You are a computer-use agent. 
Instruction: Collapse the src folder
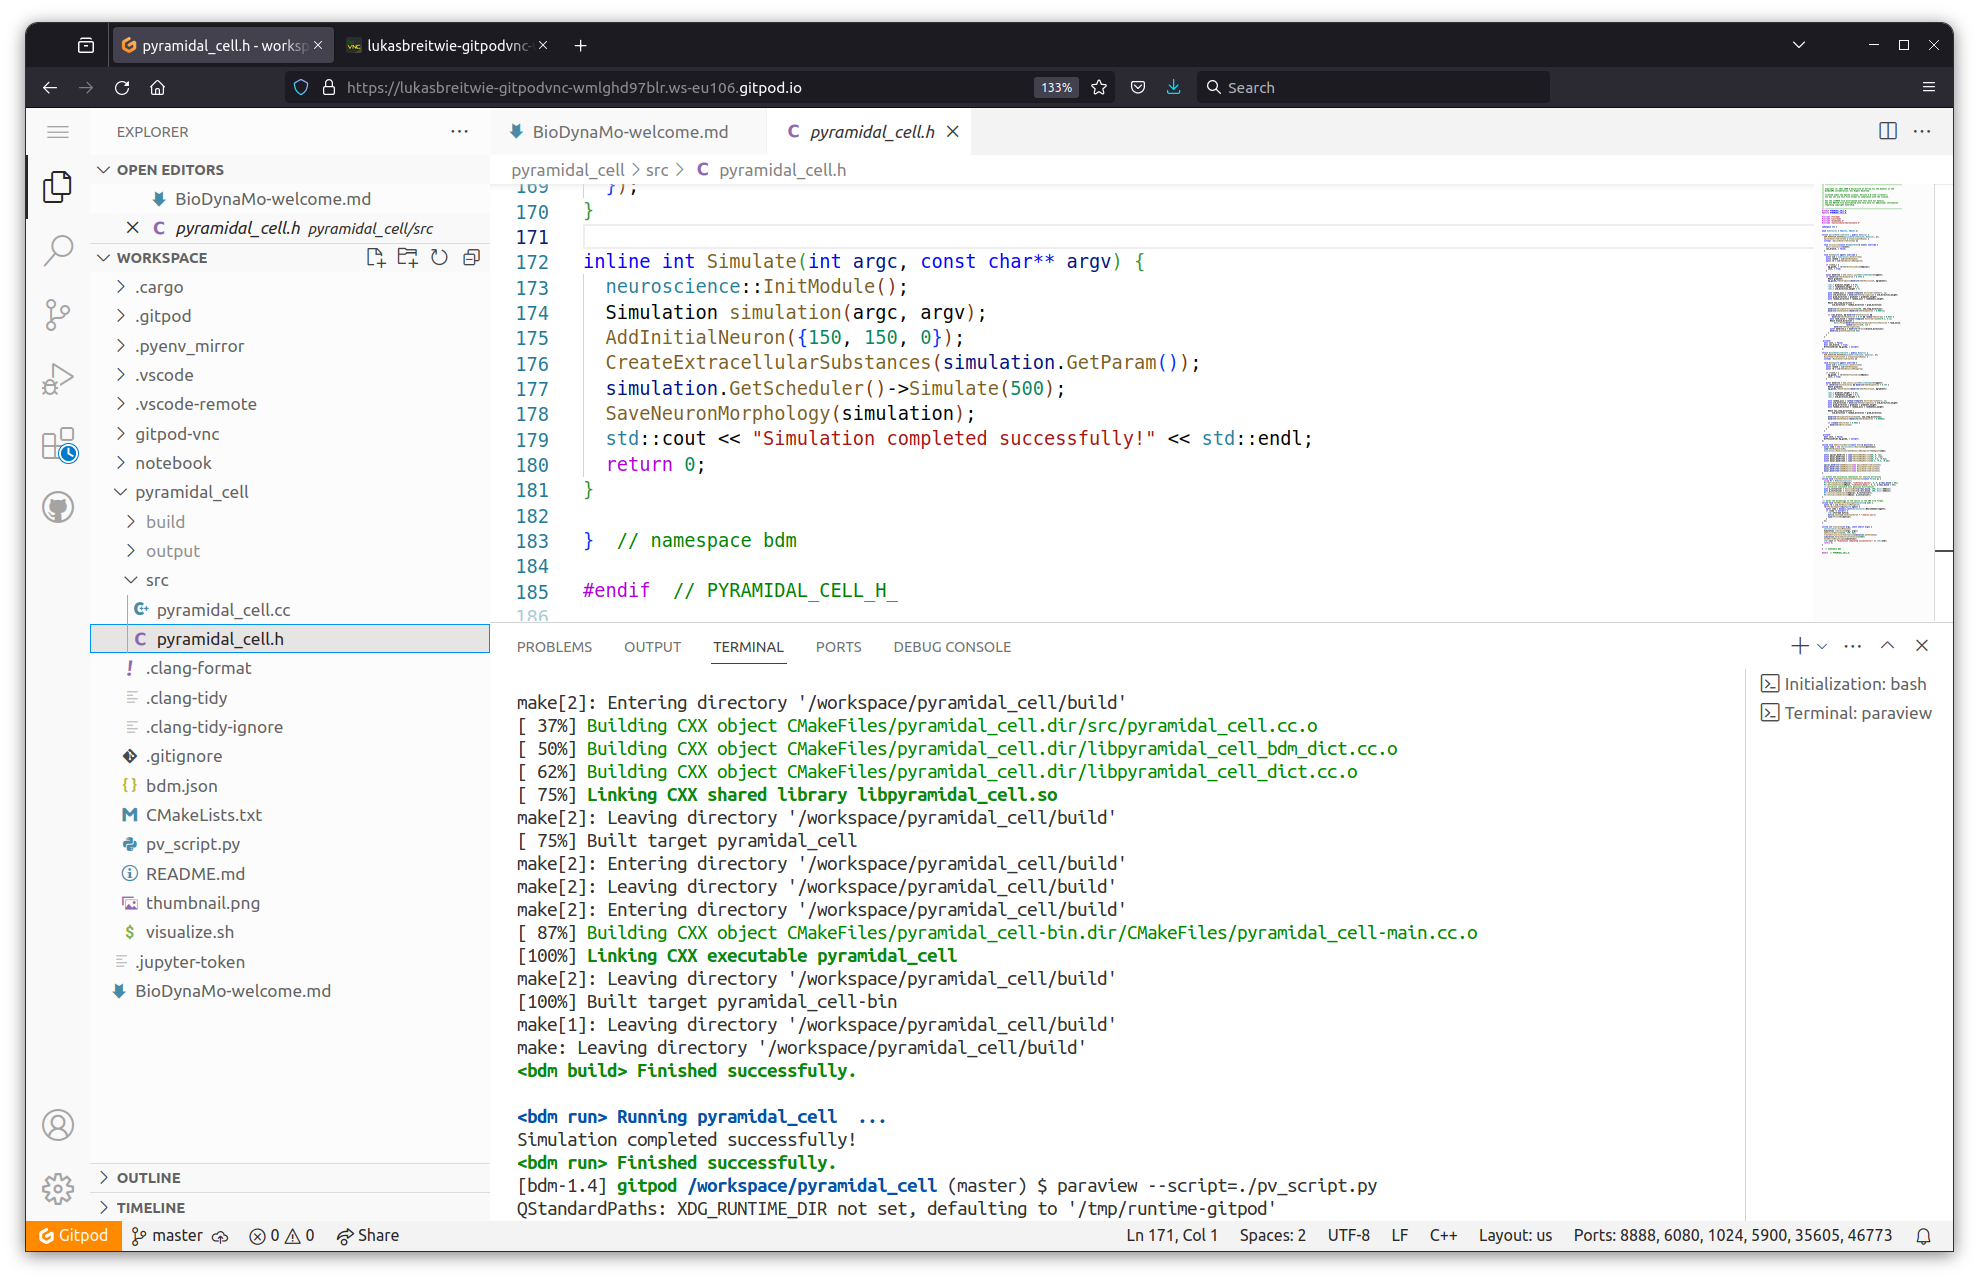click(x=157, y=580)
